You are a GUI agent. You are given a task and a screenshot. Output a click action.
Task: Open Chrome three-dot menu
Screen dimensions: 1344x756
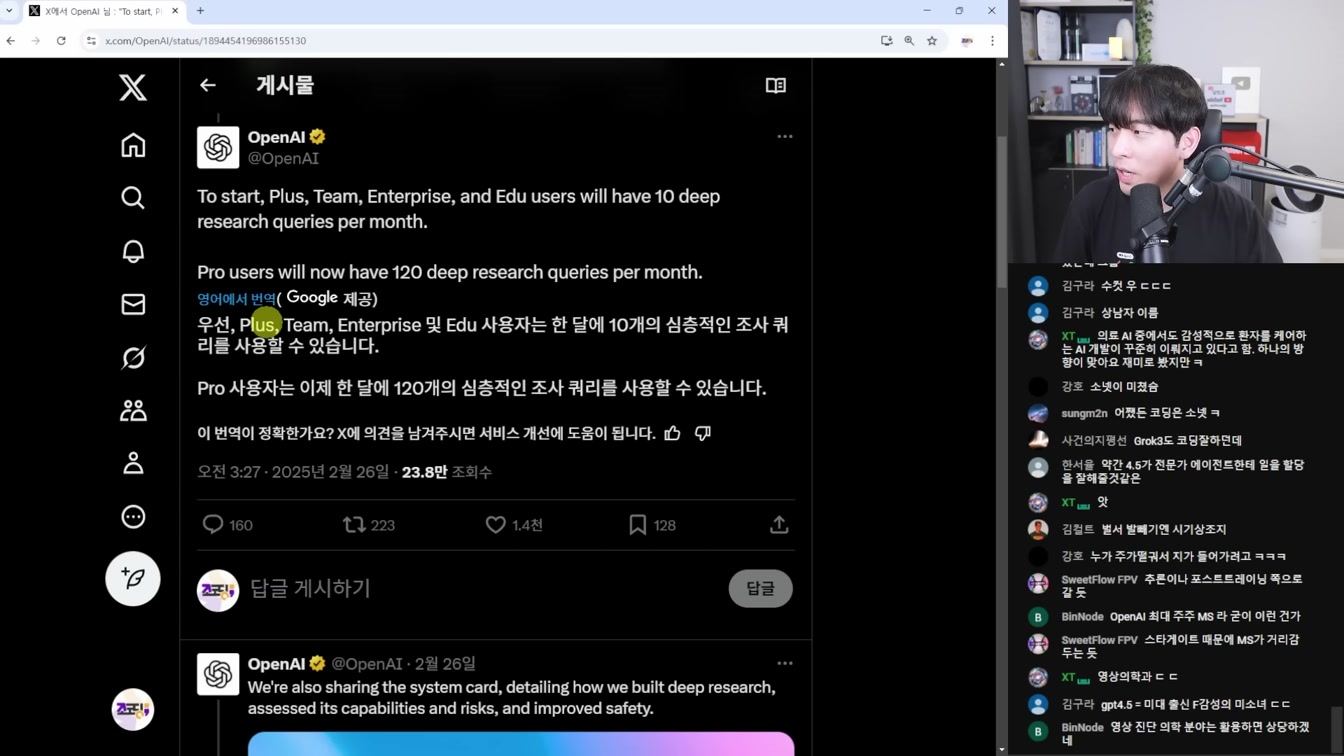992,41
